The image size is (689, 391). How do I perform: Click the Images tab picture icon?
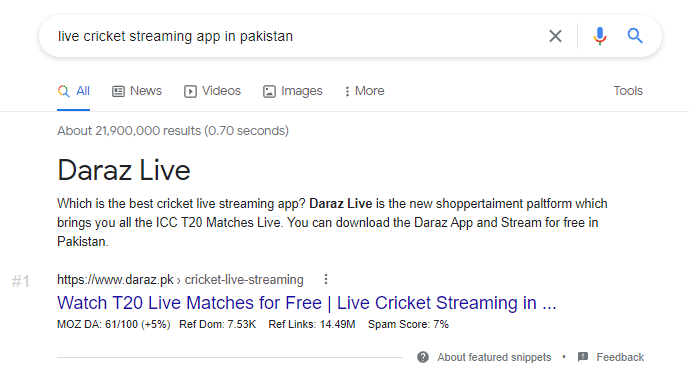269,91
